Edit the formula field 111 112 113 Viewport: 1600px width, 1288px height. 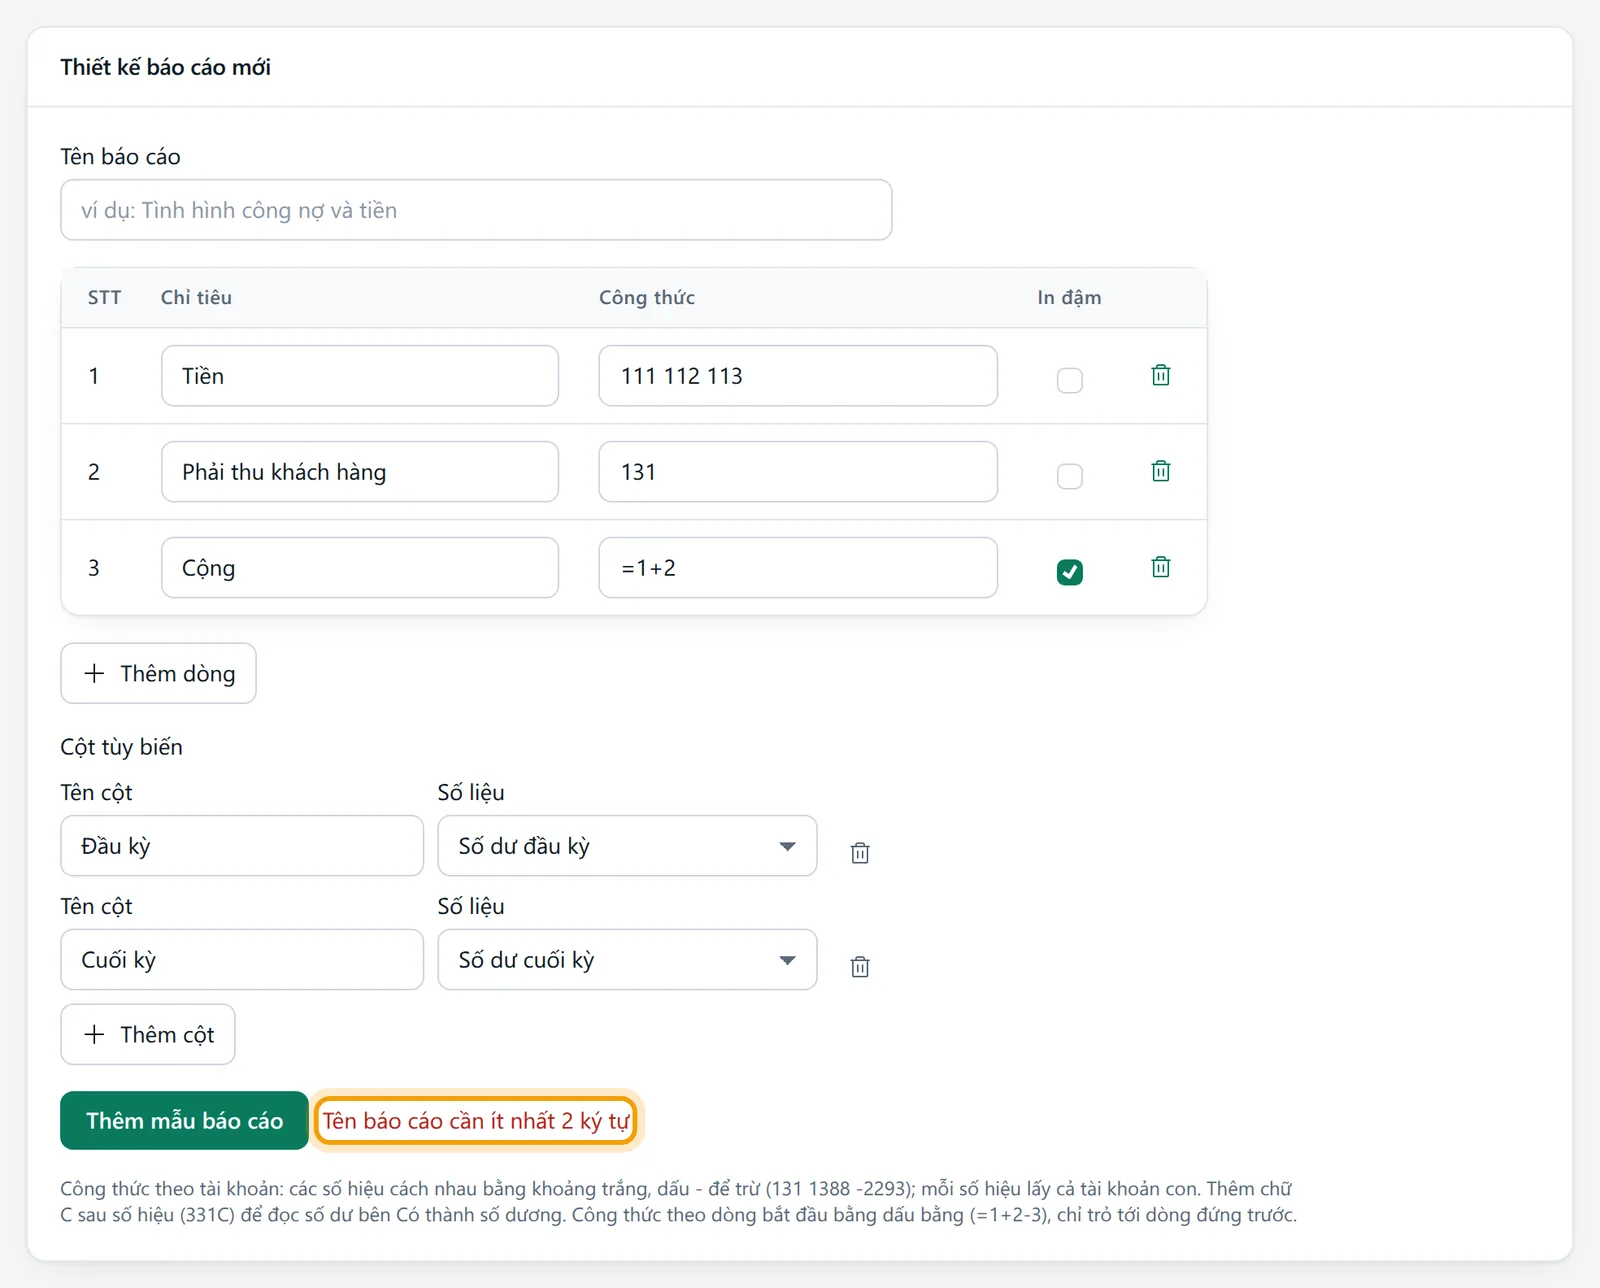pos(798,376)
